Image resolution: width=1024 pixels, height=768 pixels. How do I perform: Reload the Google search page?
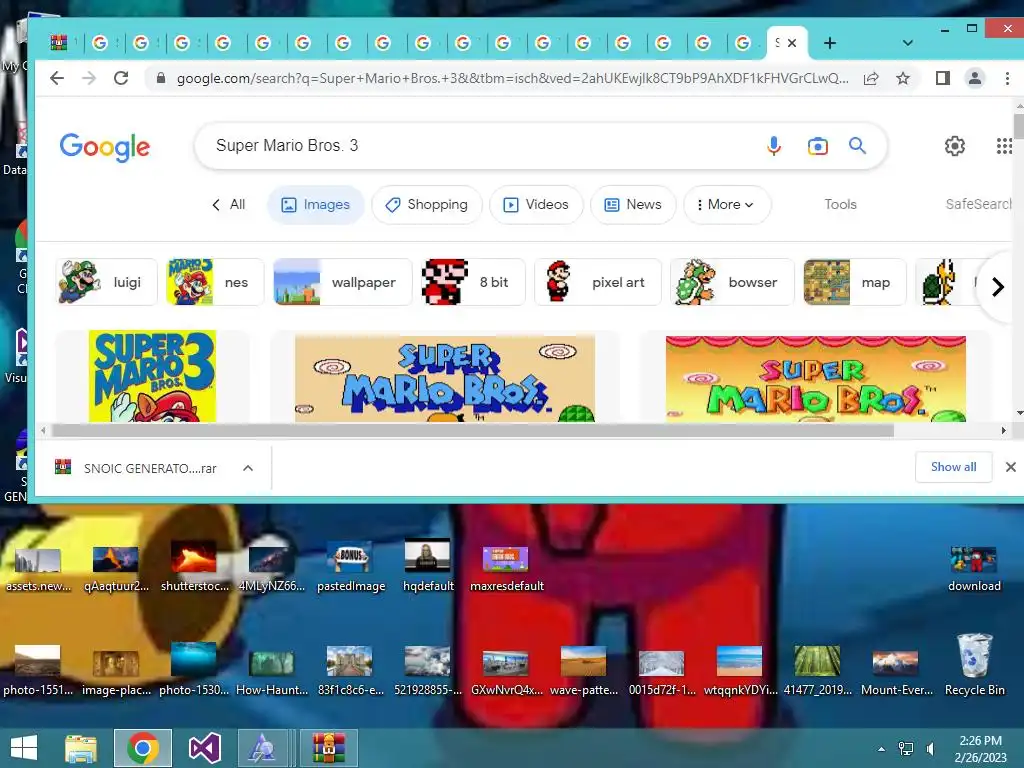click(121, 78)
